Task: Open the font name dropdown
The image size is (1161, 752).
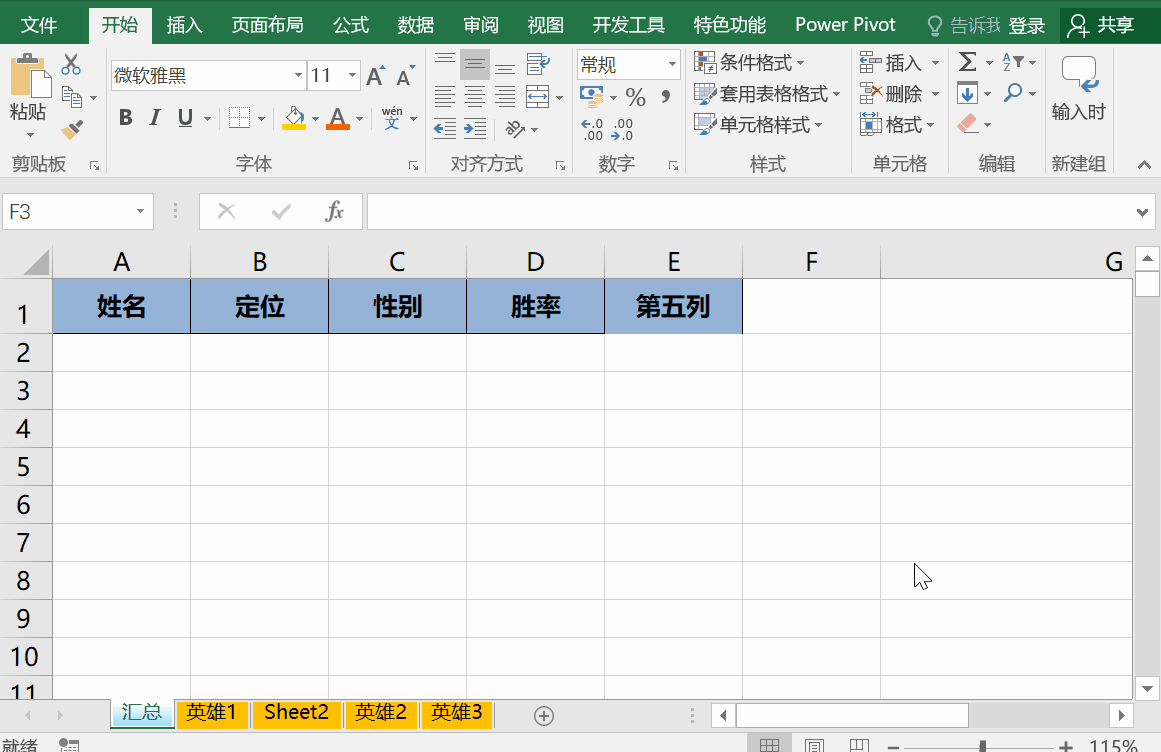Action: pos(298,75)
